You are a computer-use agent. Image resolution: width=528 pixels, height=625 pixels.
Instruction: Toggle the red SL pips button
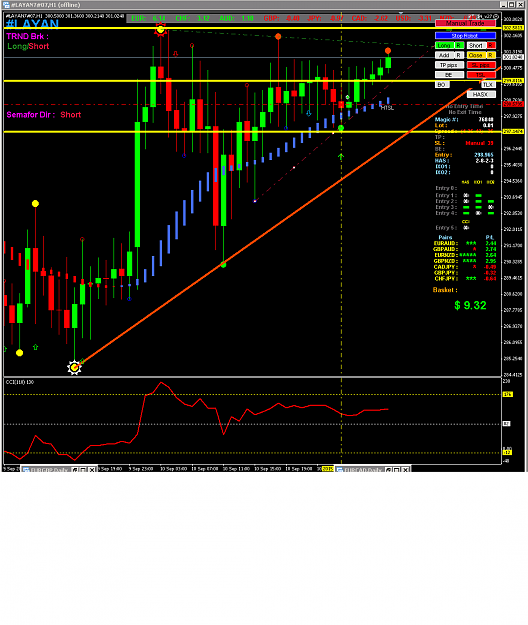coord(481,65)
